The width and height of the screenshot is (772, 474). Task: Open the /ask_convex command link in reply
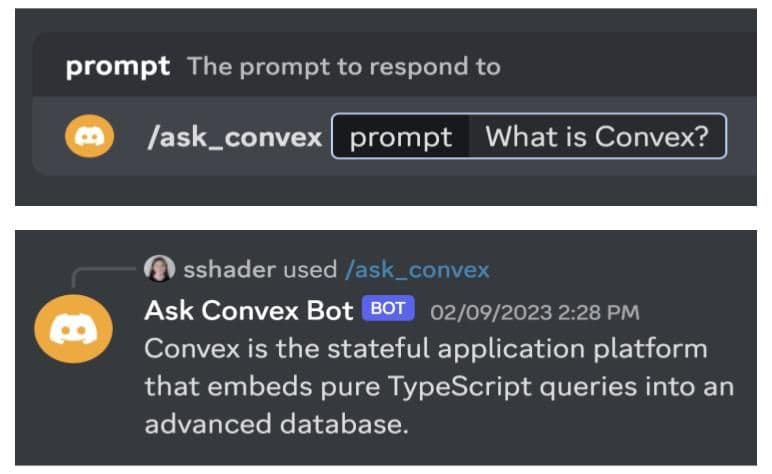[x=417, y=269]
